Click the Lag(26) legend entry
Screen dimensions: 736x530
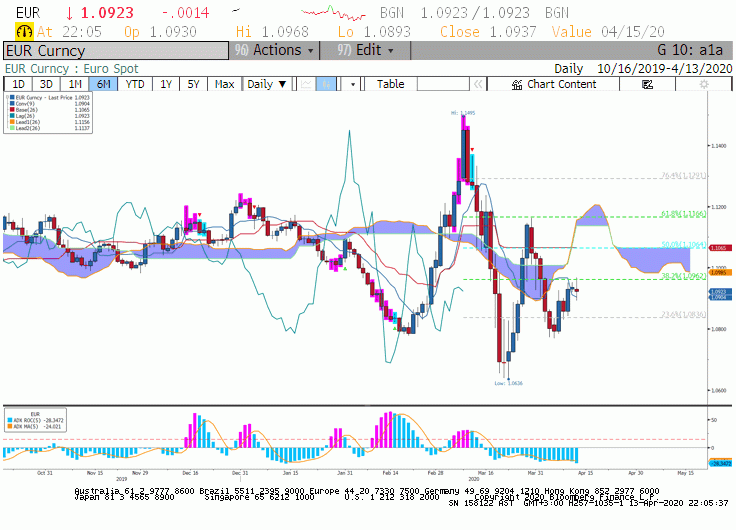pos(25,116)
